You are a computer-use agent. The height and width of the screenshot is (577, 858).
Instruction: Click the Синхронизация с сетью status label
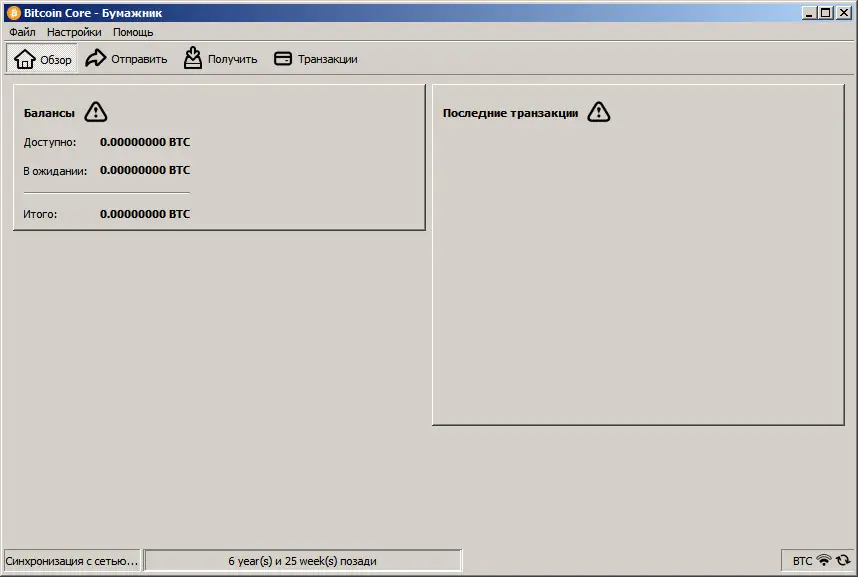click(x=72, y=561)
